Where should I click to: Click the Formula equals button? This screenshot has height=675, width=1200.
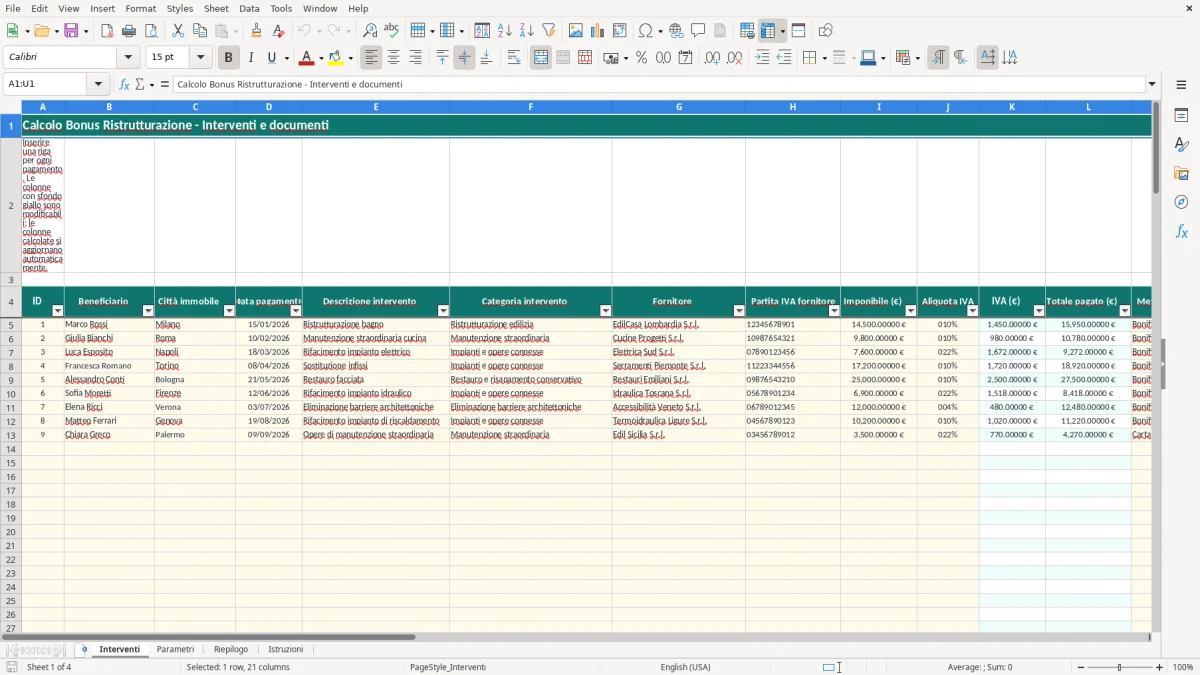point(165,84)
